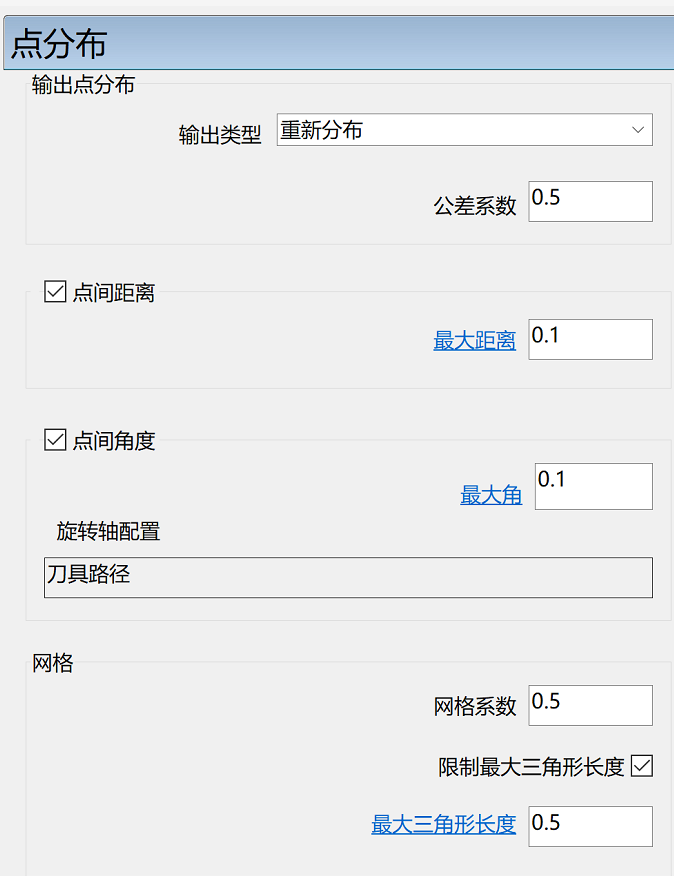Click the 输出类型 label
The height and width of the screenshot is (876, 674).
pyautogui.click(x=220, y=135)
